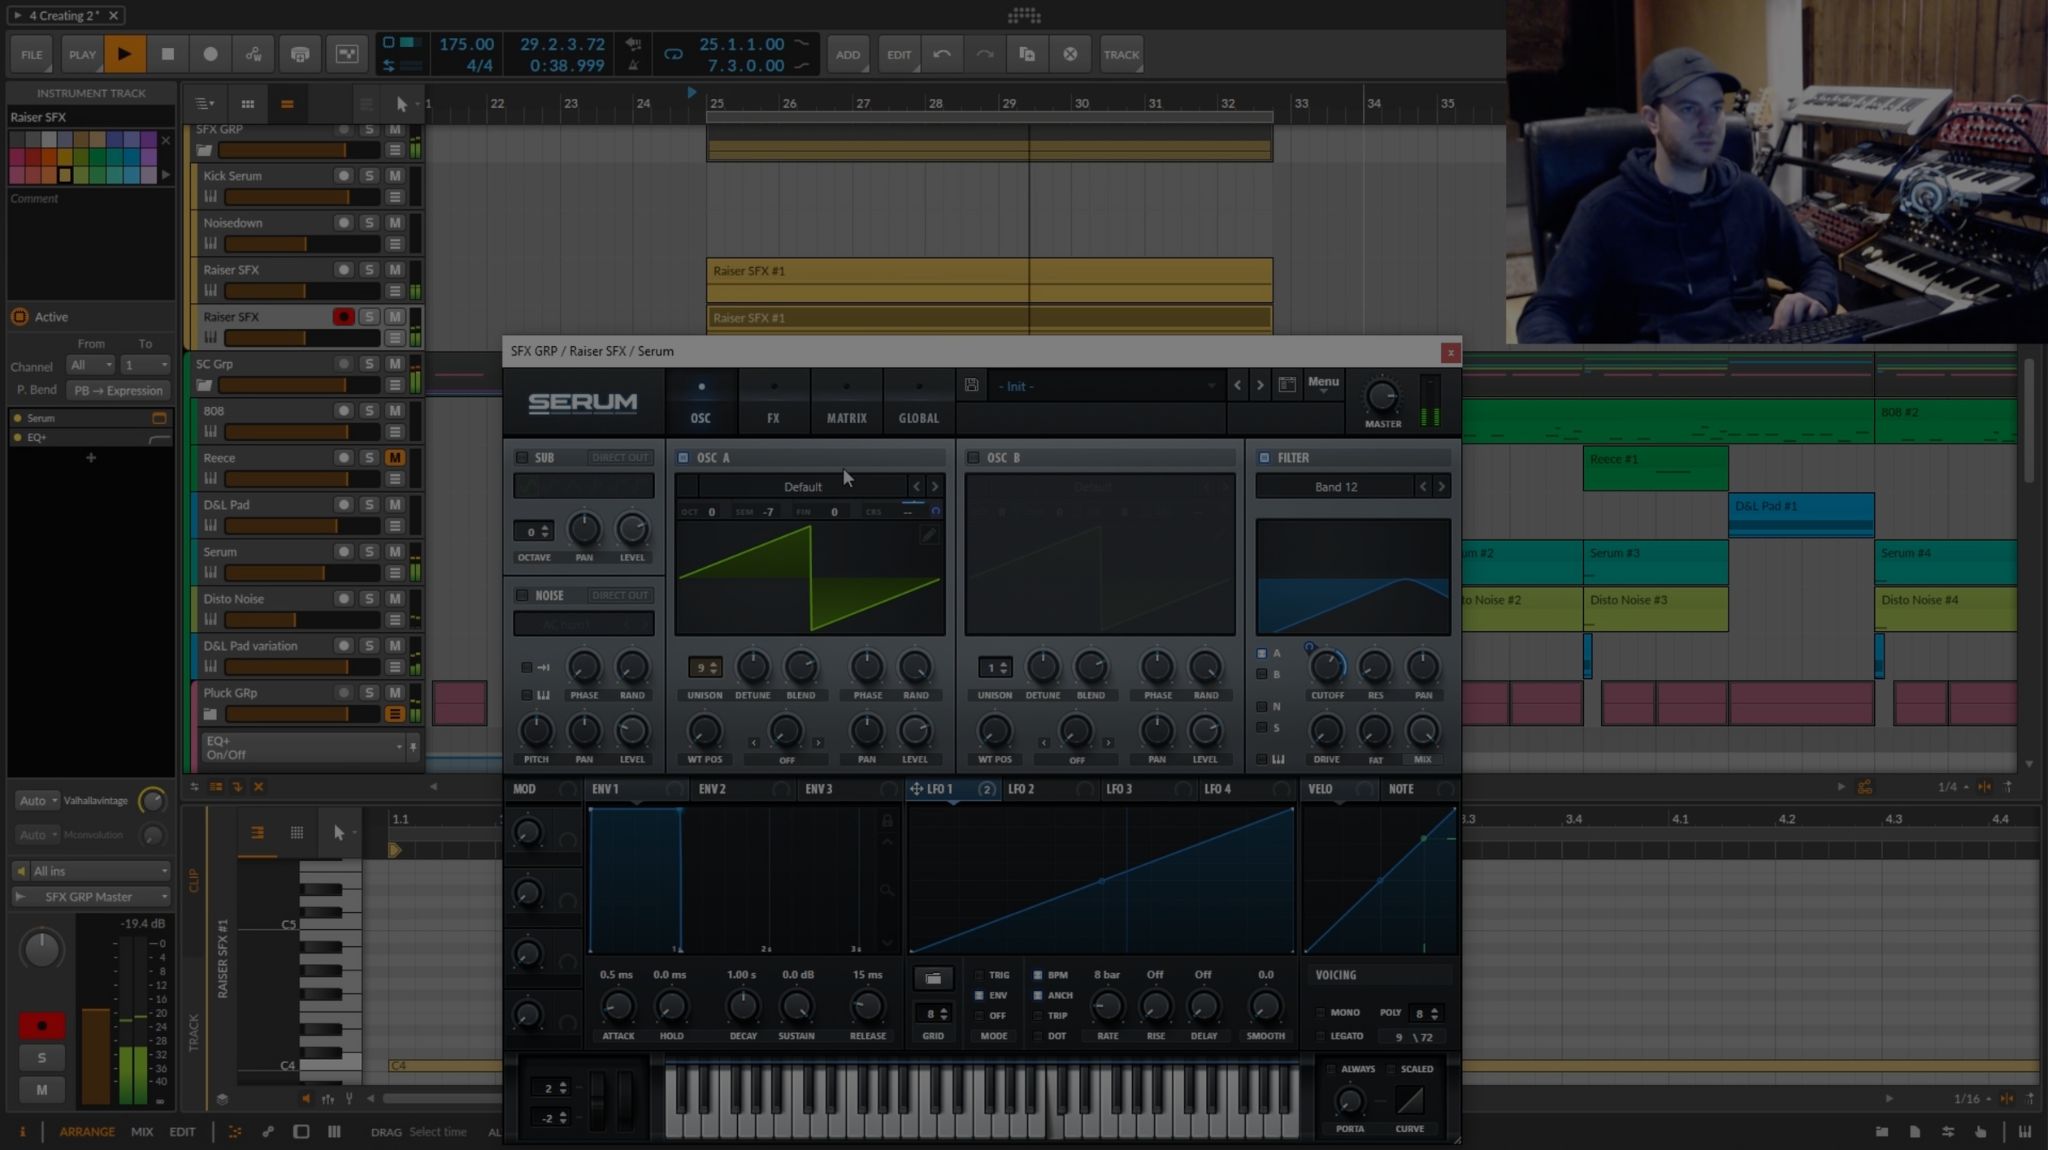Expand the SC Grp folder icon
Image resolution: width=2048 pixels, height=1150 pixels.
(204, 385)
